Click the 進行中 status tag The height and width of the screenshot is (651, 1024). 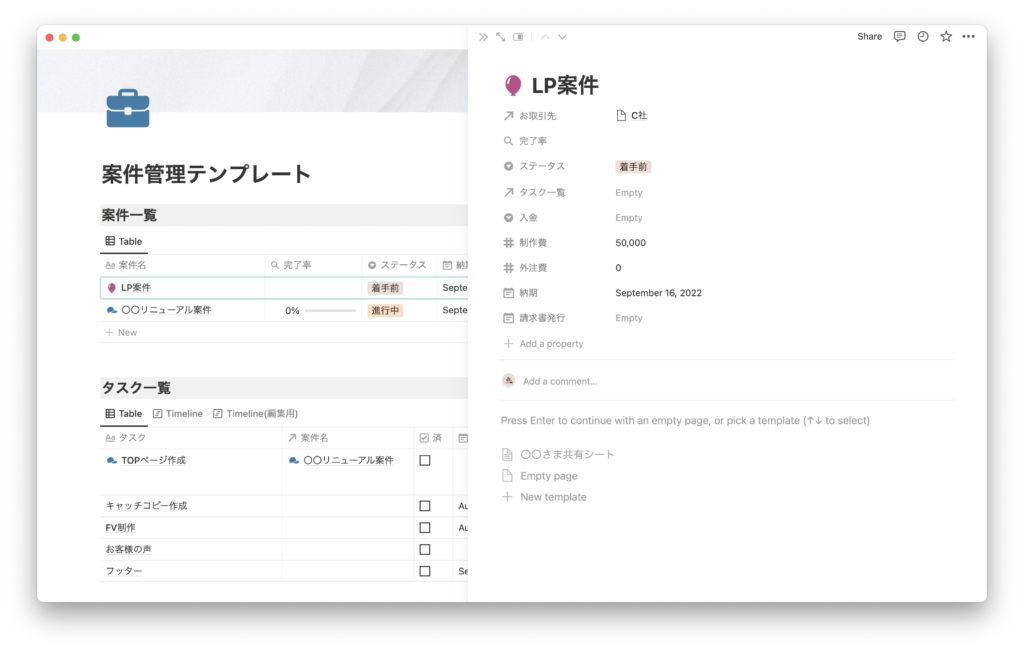click(x=385, y=311)
